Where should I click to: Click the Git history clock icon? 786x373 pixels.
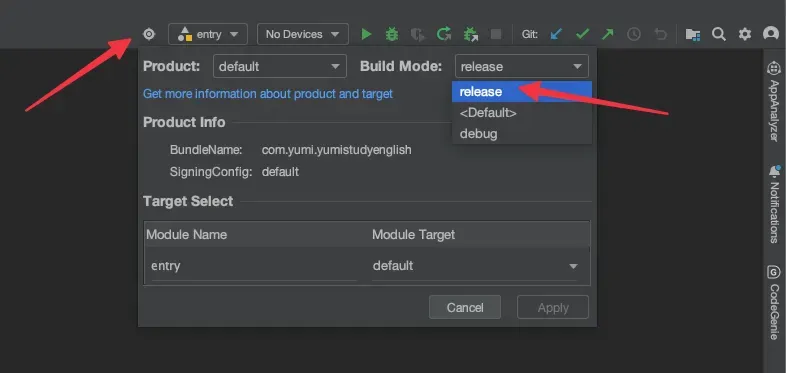tap(634, 34)
